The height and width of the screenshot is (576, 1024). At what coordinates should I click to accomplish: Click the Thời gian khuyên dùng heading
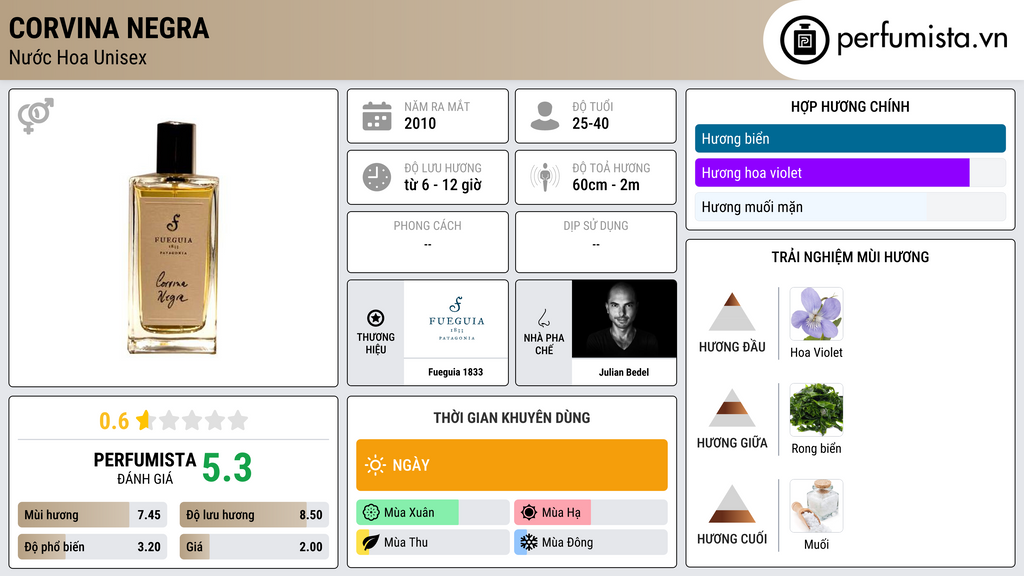[x=512, y=418]
